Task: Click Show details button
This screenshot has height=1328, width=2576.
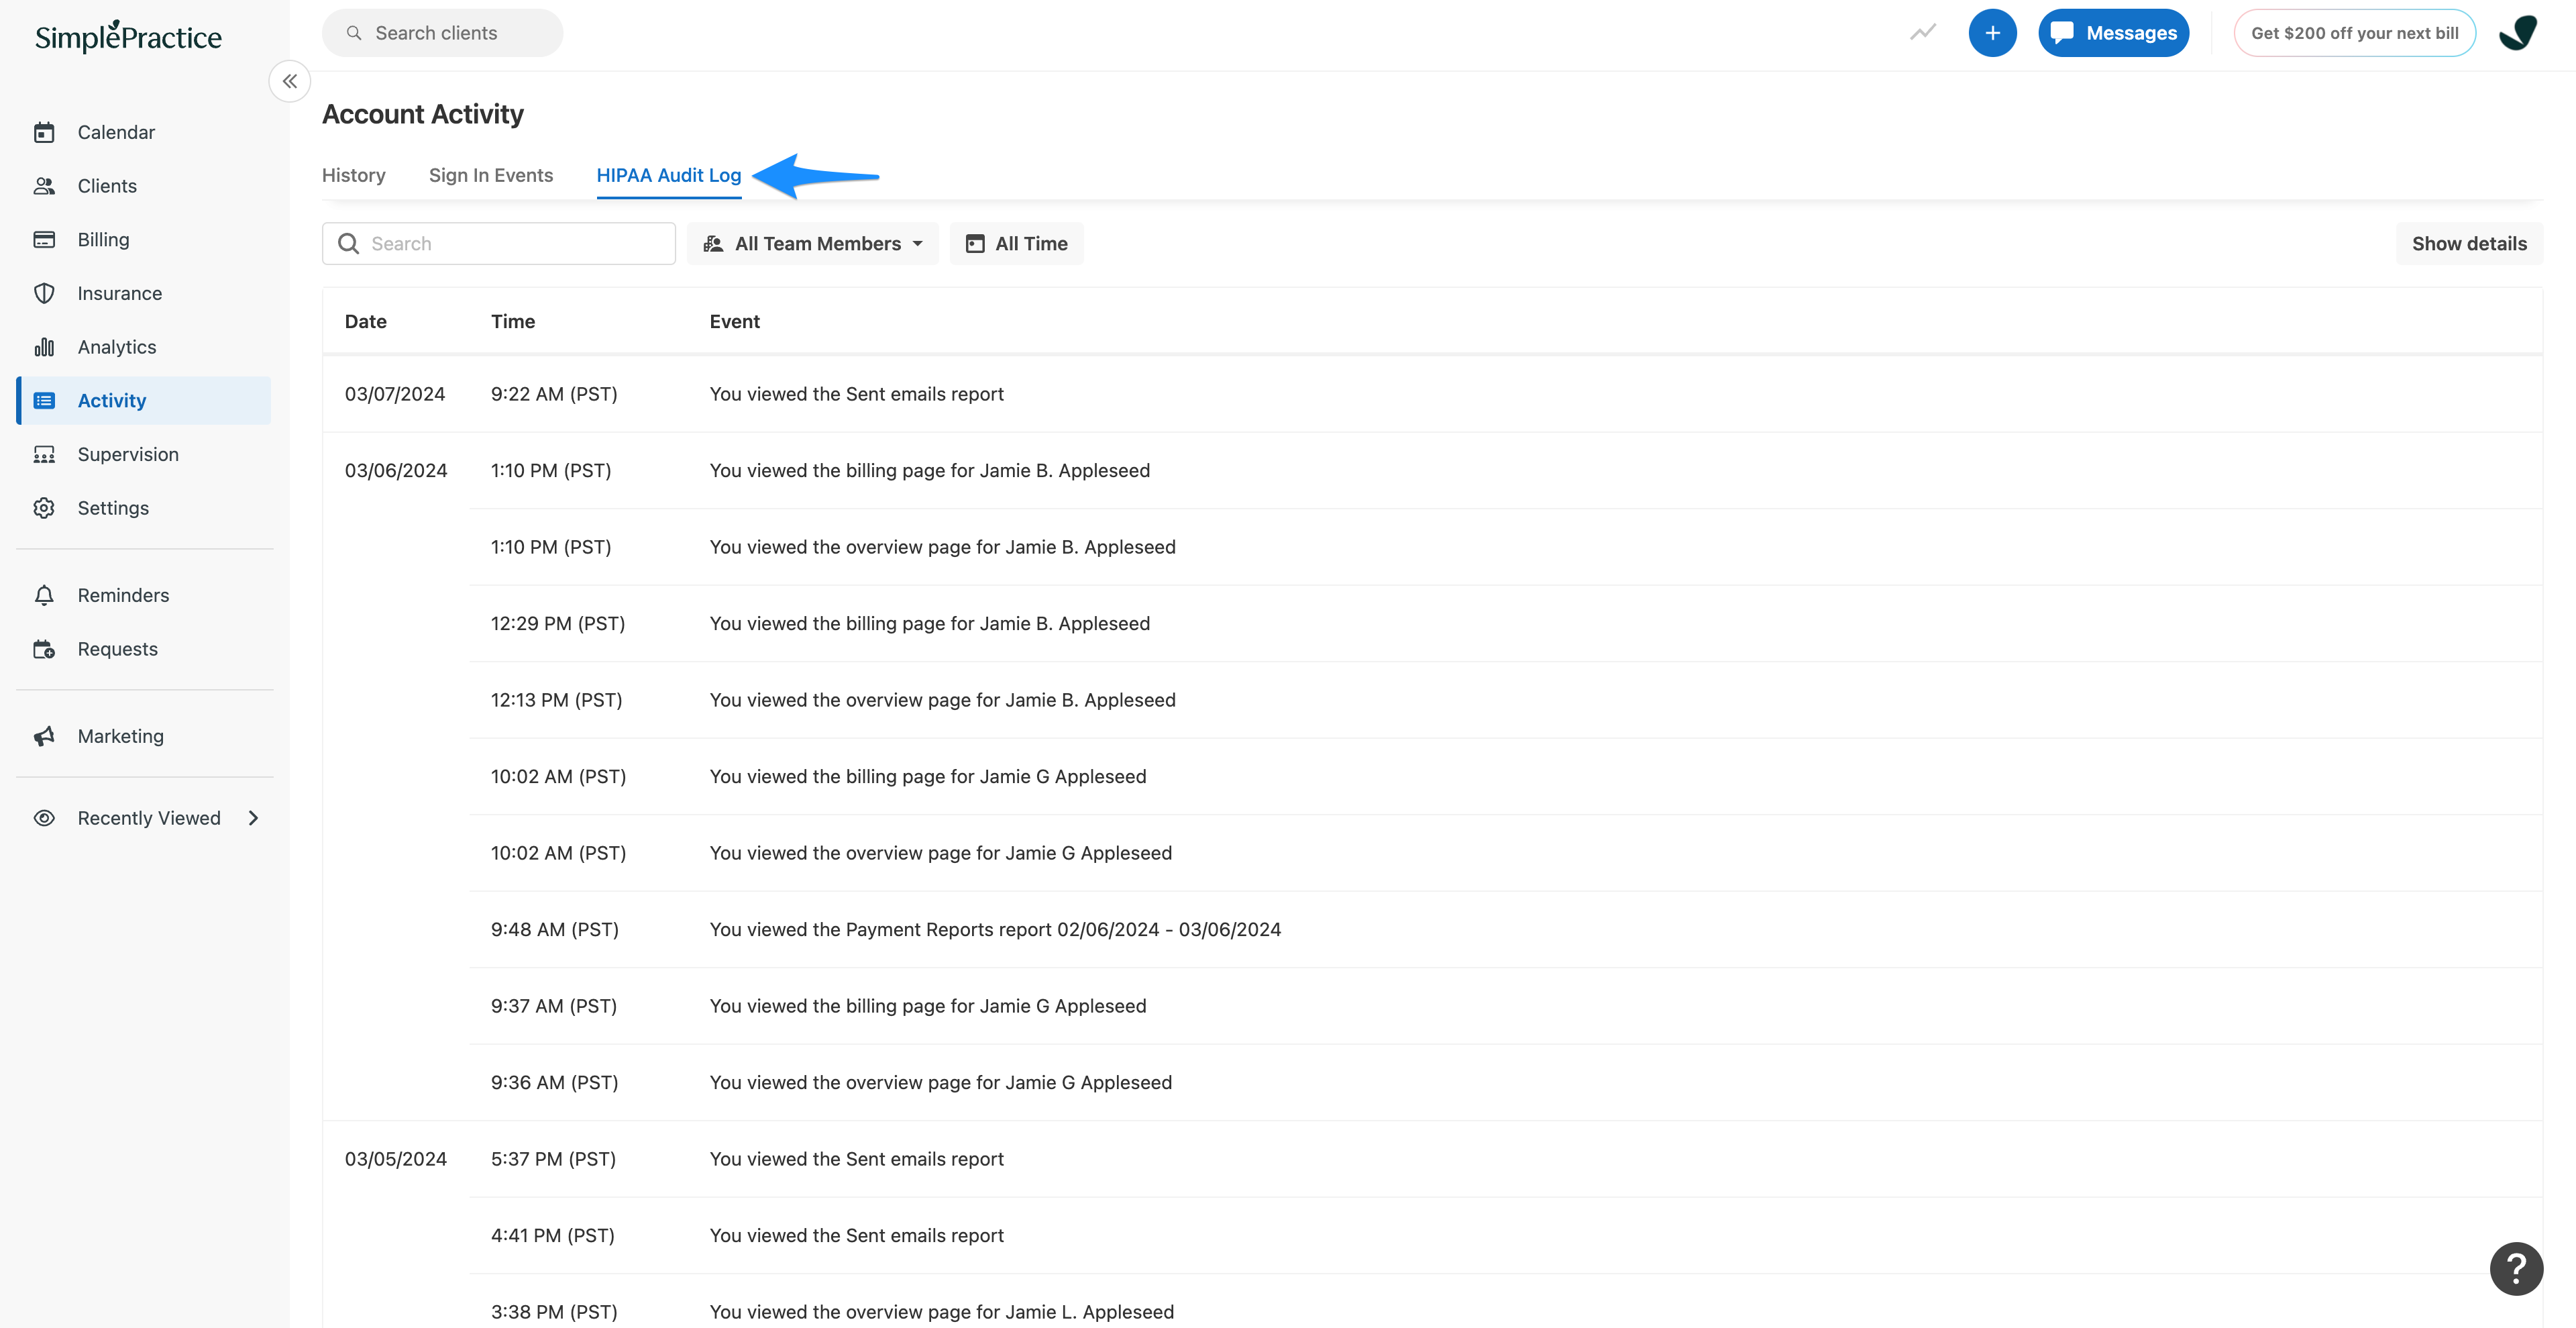Action: click(2469, 243)
